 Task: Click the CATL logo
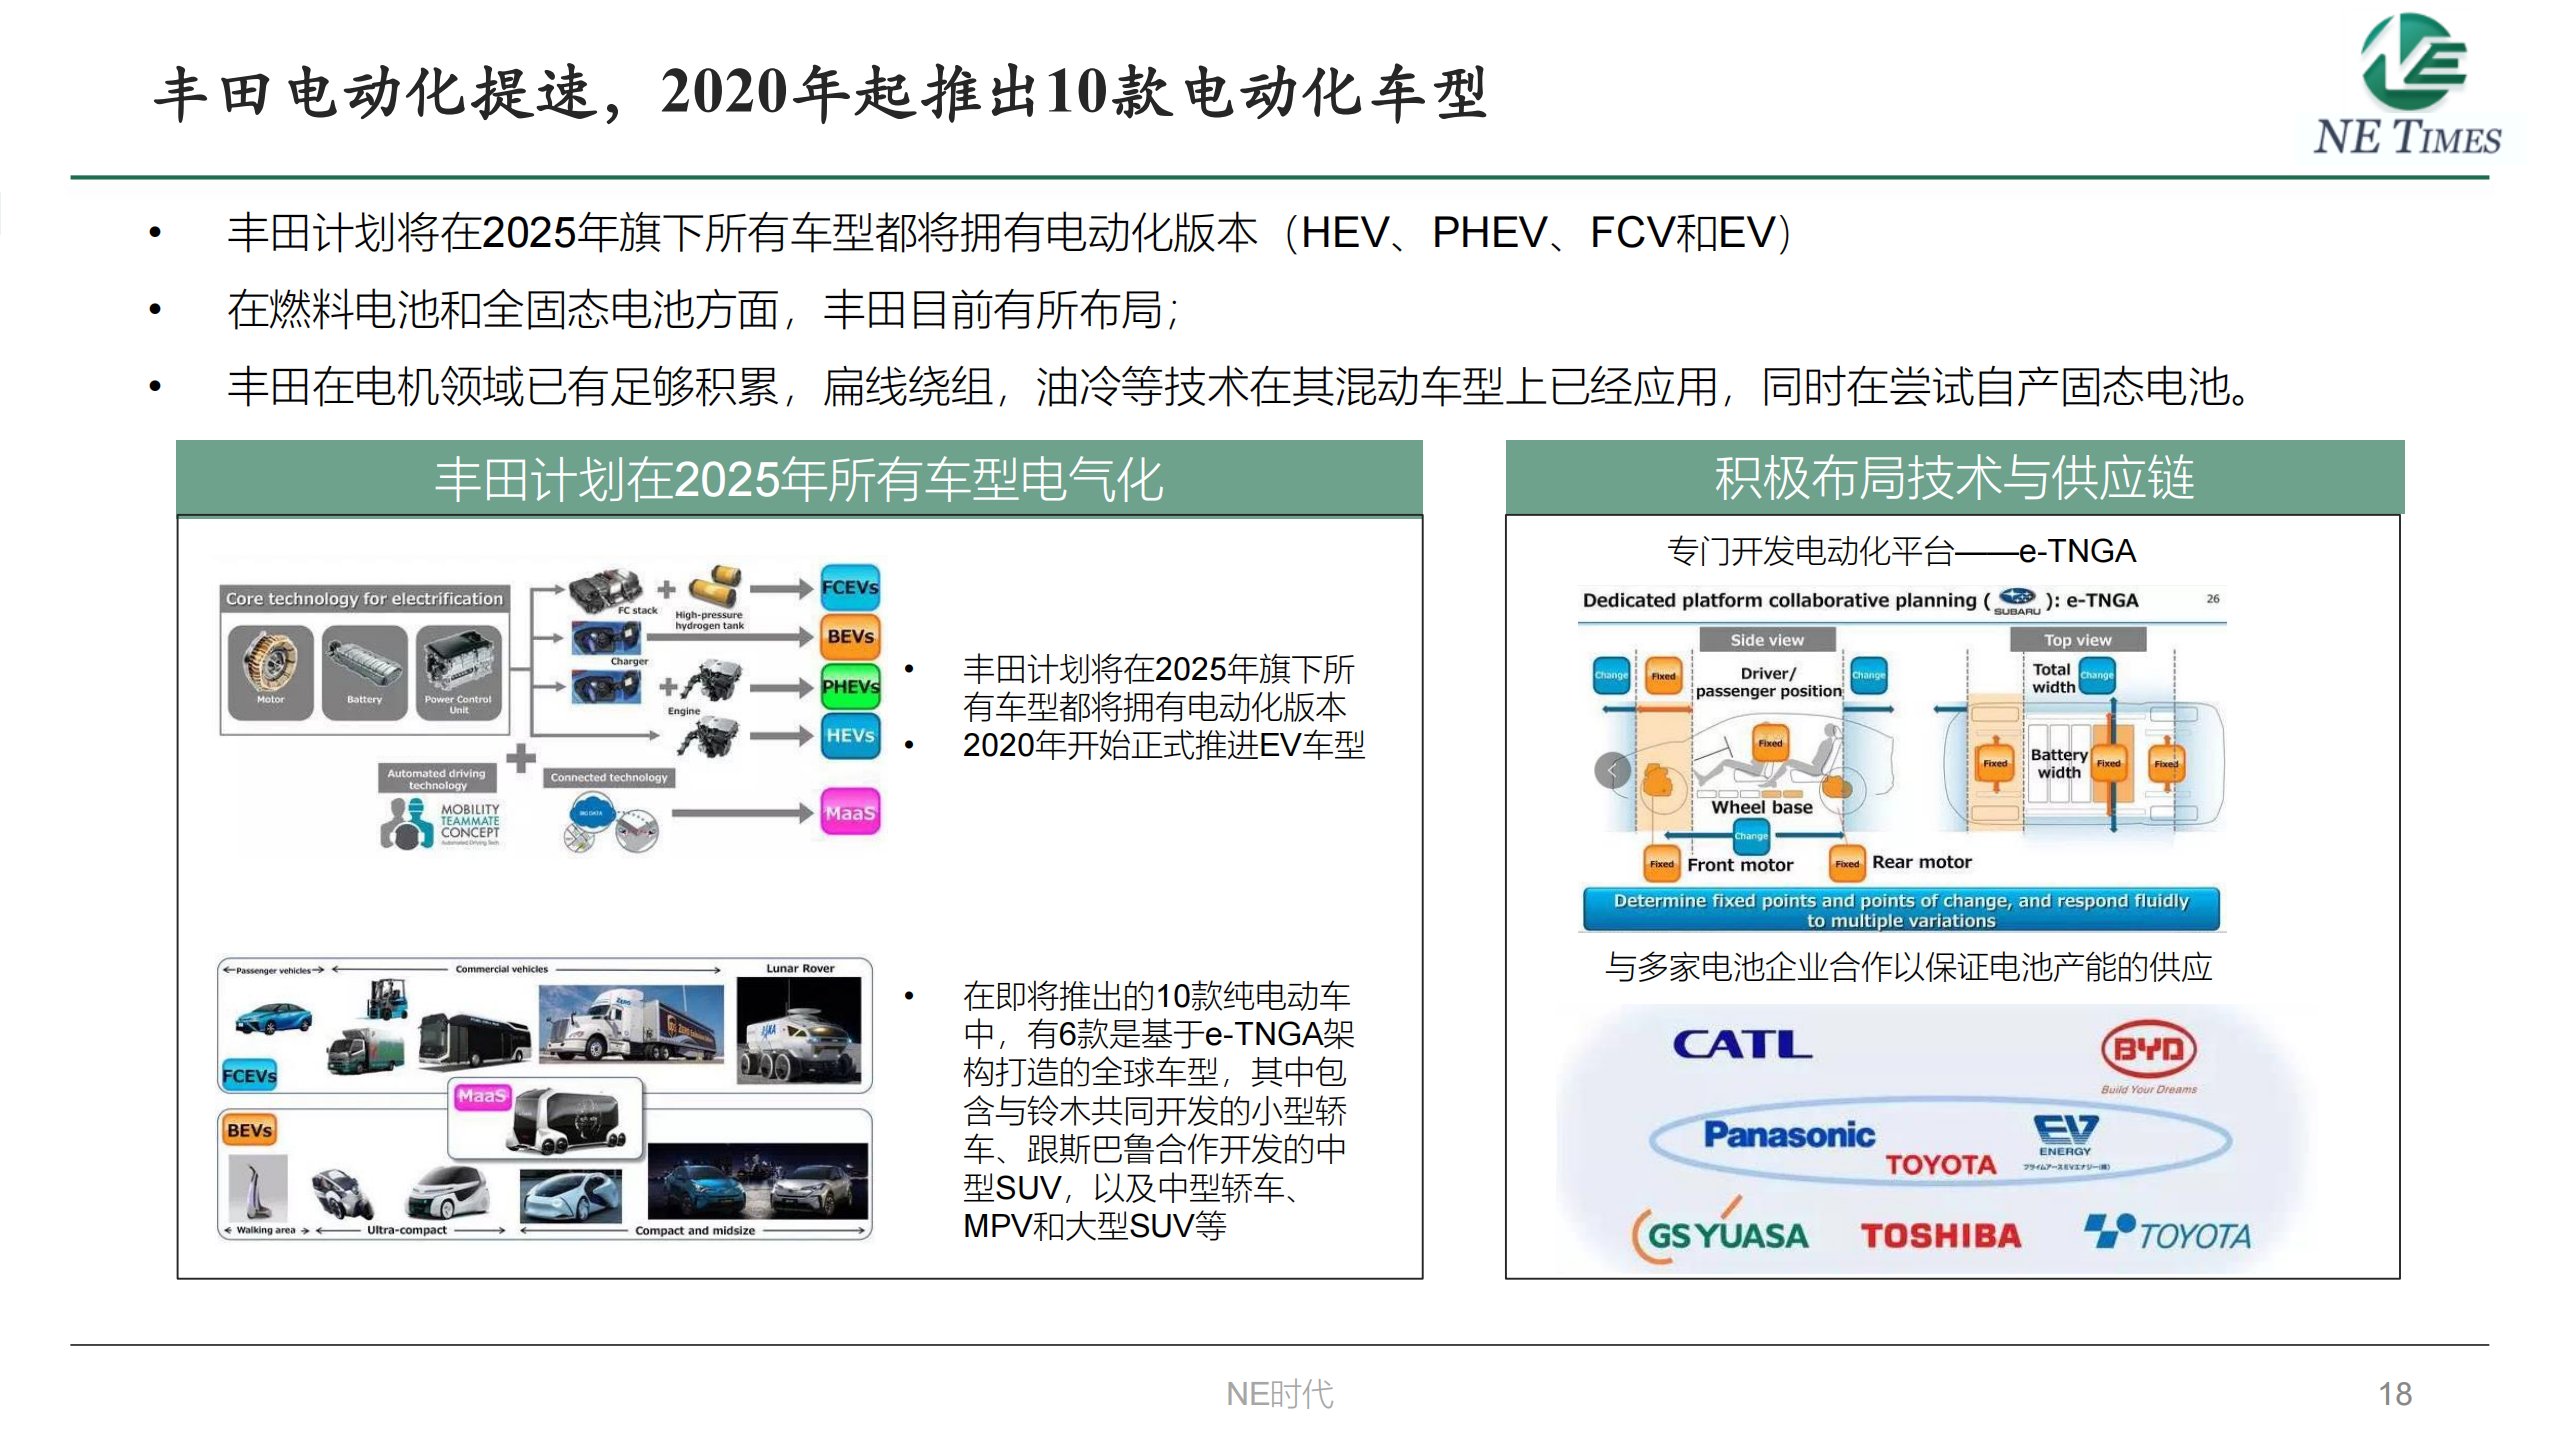(1742, 1046)
